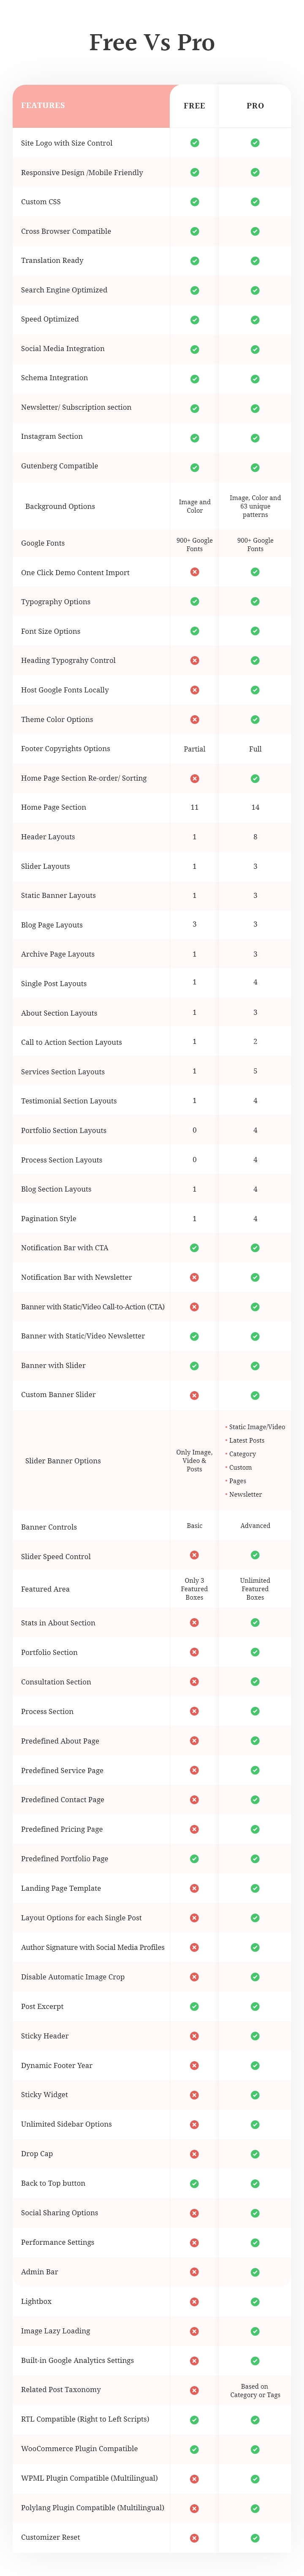Click the Free value 'Only 3 Featured Boxes'
Screen dimensions: 304x2576
[x=194, y=1589]
